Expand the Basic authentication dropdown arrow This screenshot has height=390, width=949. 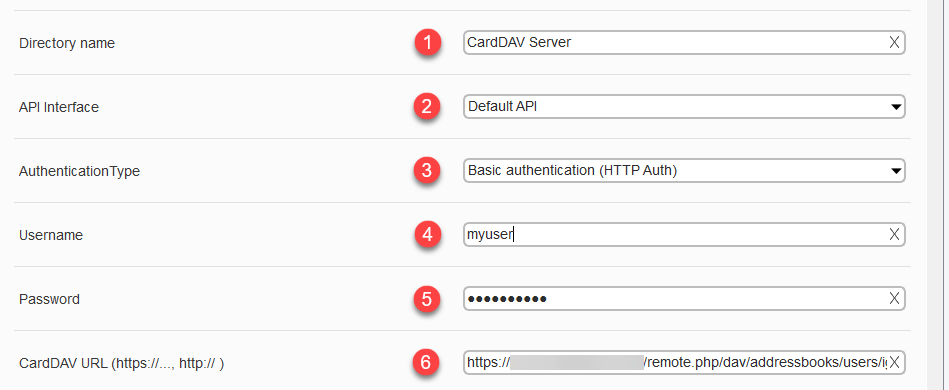coord(896,171)
